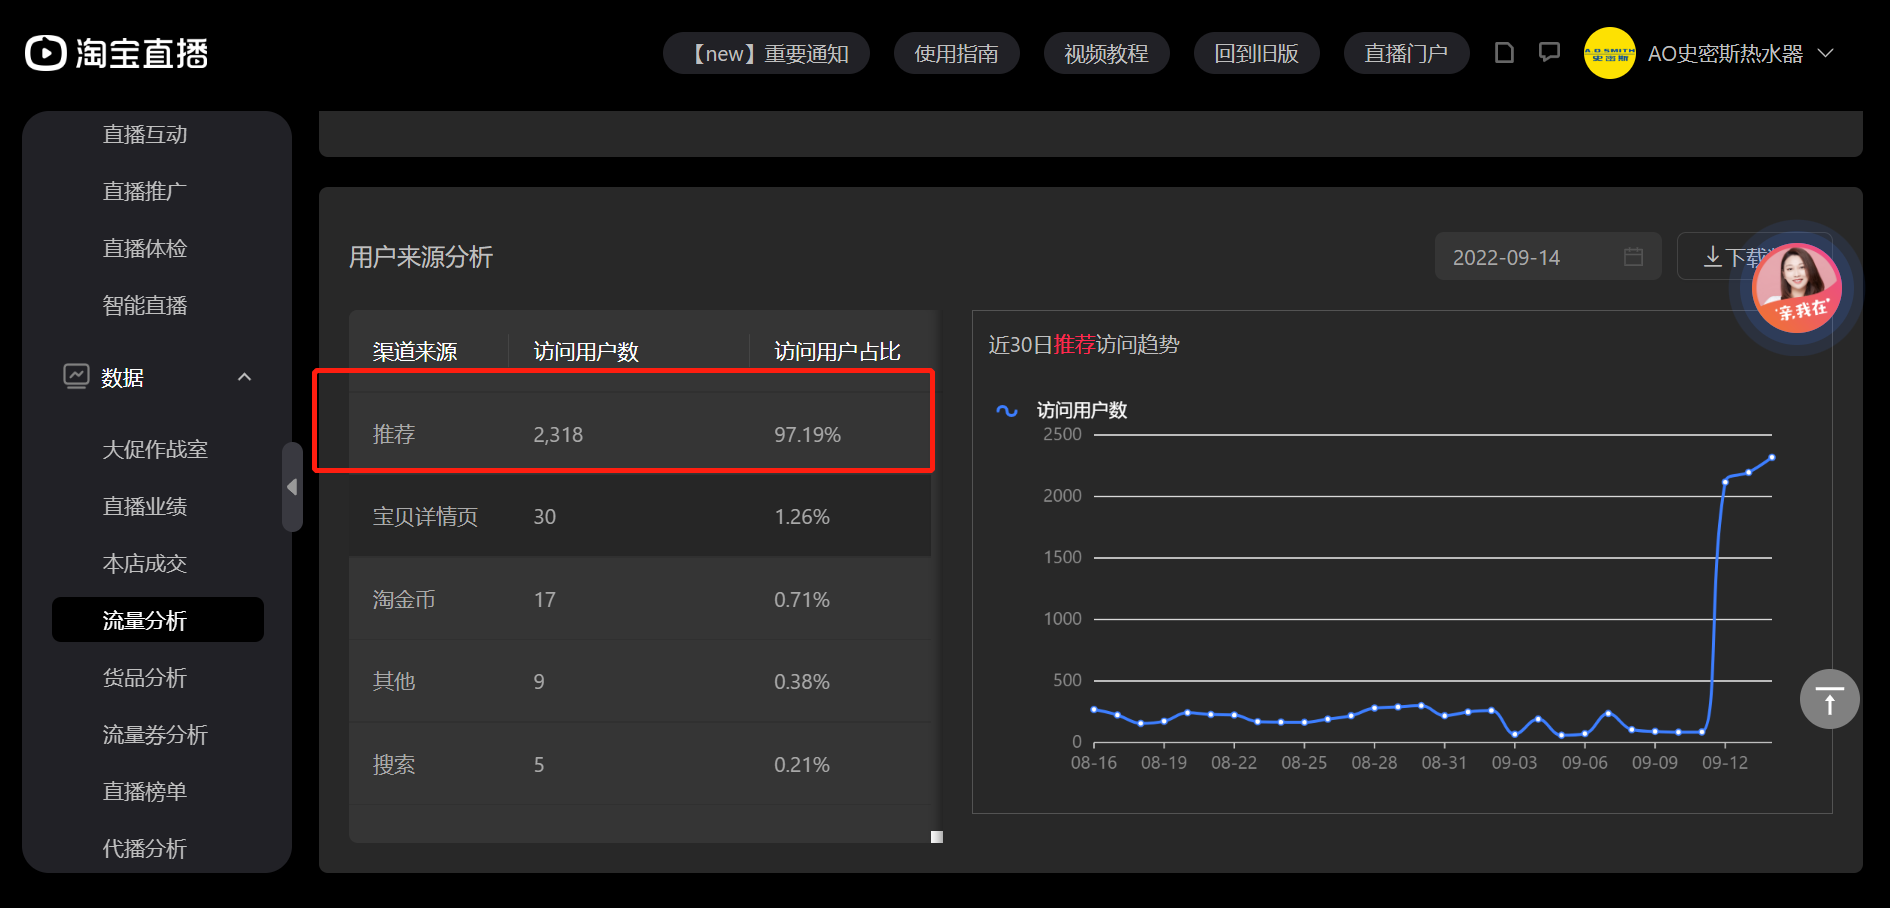
Task: Click the Taobao Live logo
Action: click(x=116, y=53)
